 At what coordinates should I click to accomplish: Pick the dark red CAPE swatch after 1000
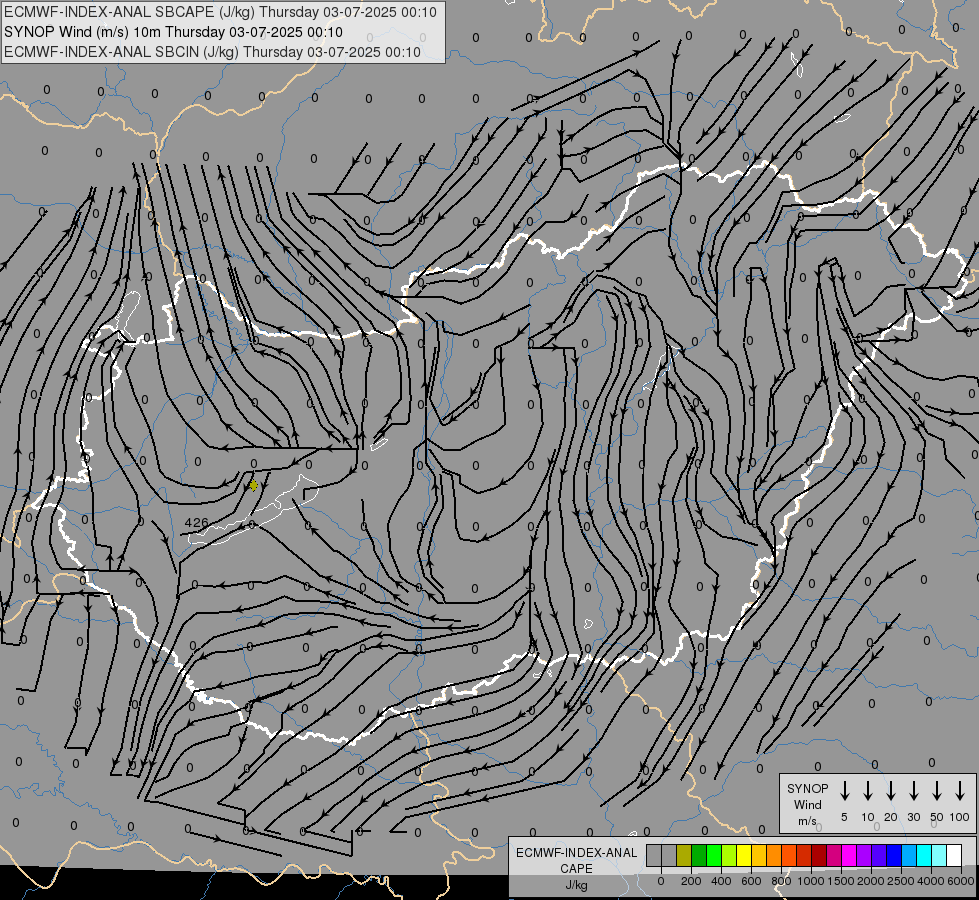819,855
